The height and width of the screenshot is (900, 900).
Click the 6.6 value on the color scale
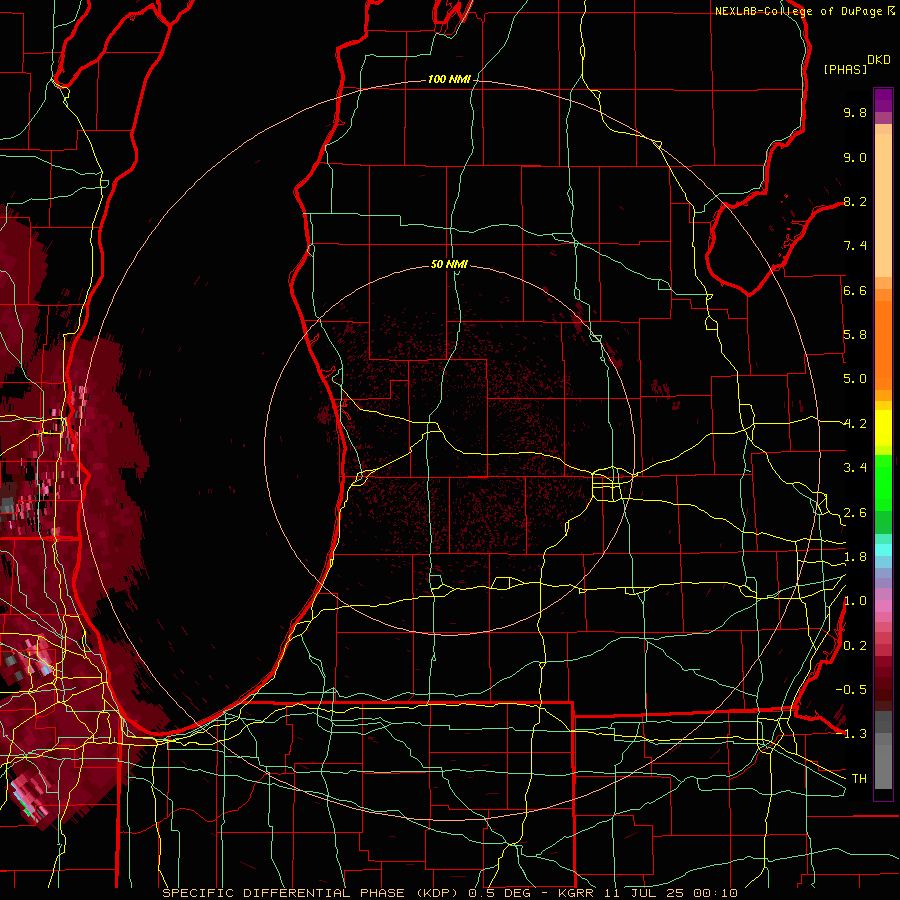(855, 290)
